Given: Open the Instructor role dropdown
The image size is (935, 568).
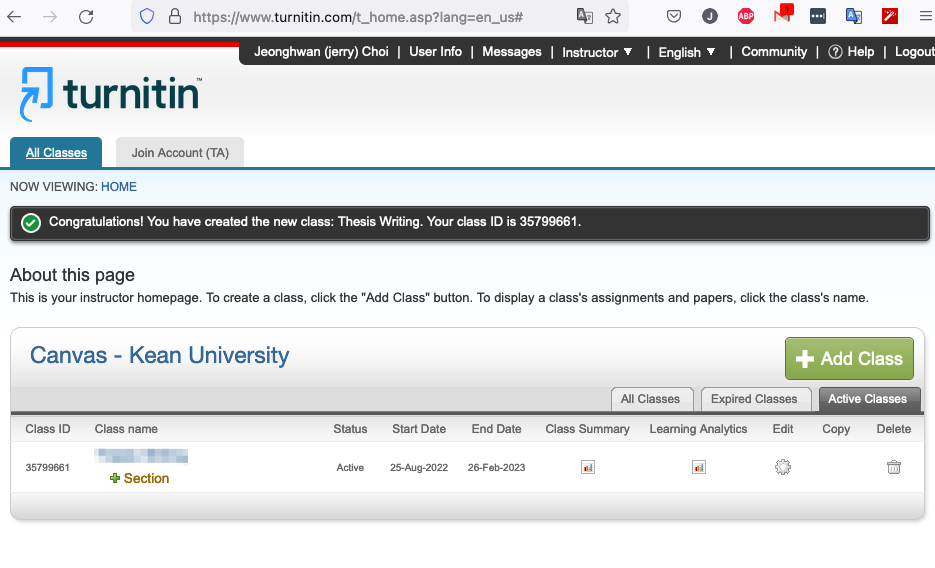Looking at the screenshot, I should (x=597, y=52).
